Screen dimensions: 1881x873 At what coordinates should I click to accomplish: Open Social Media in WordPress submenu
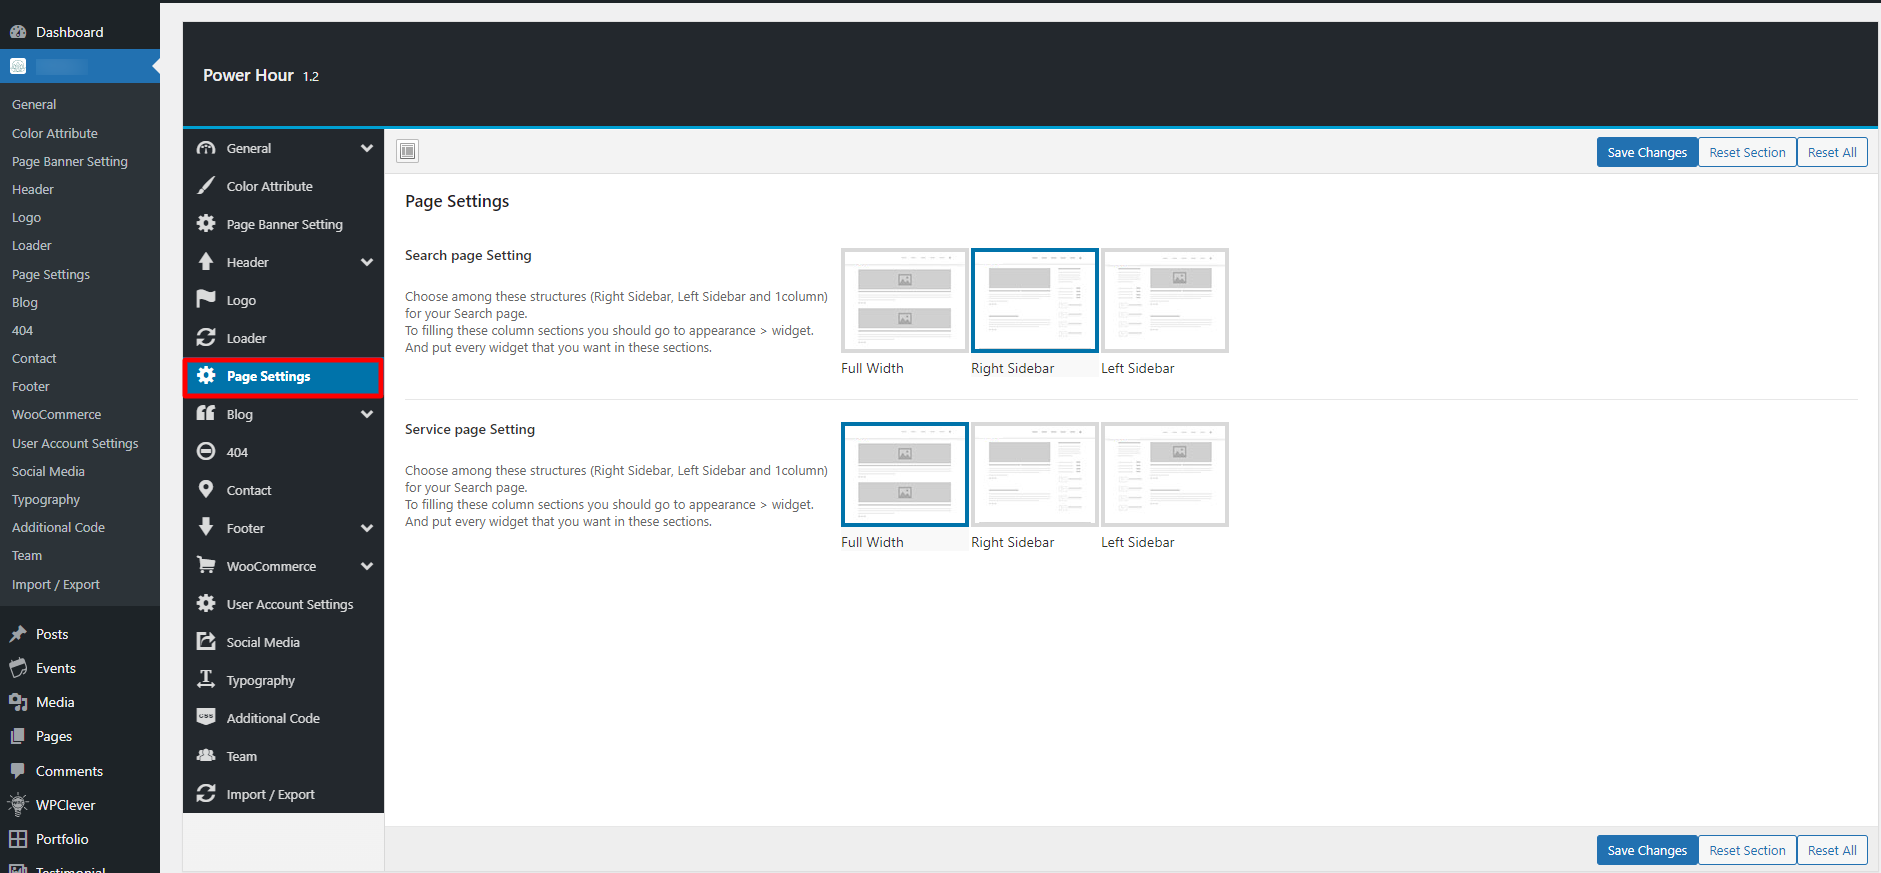tap(48, 471)
